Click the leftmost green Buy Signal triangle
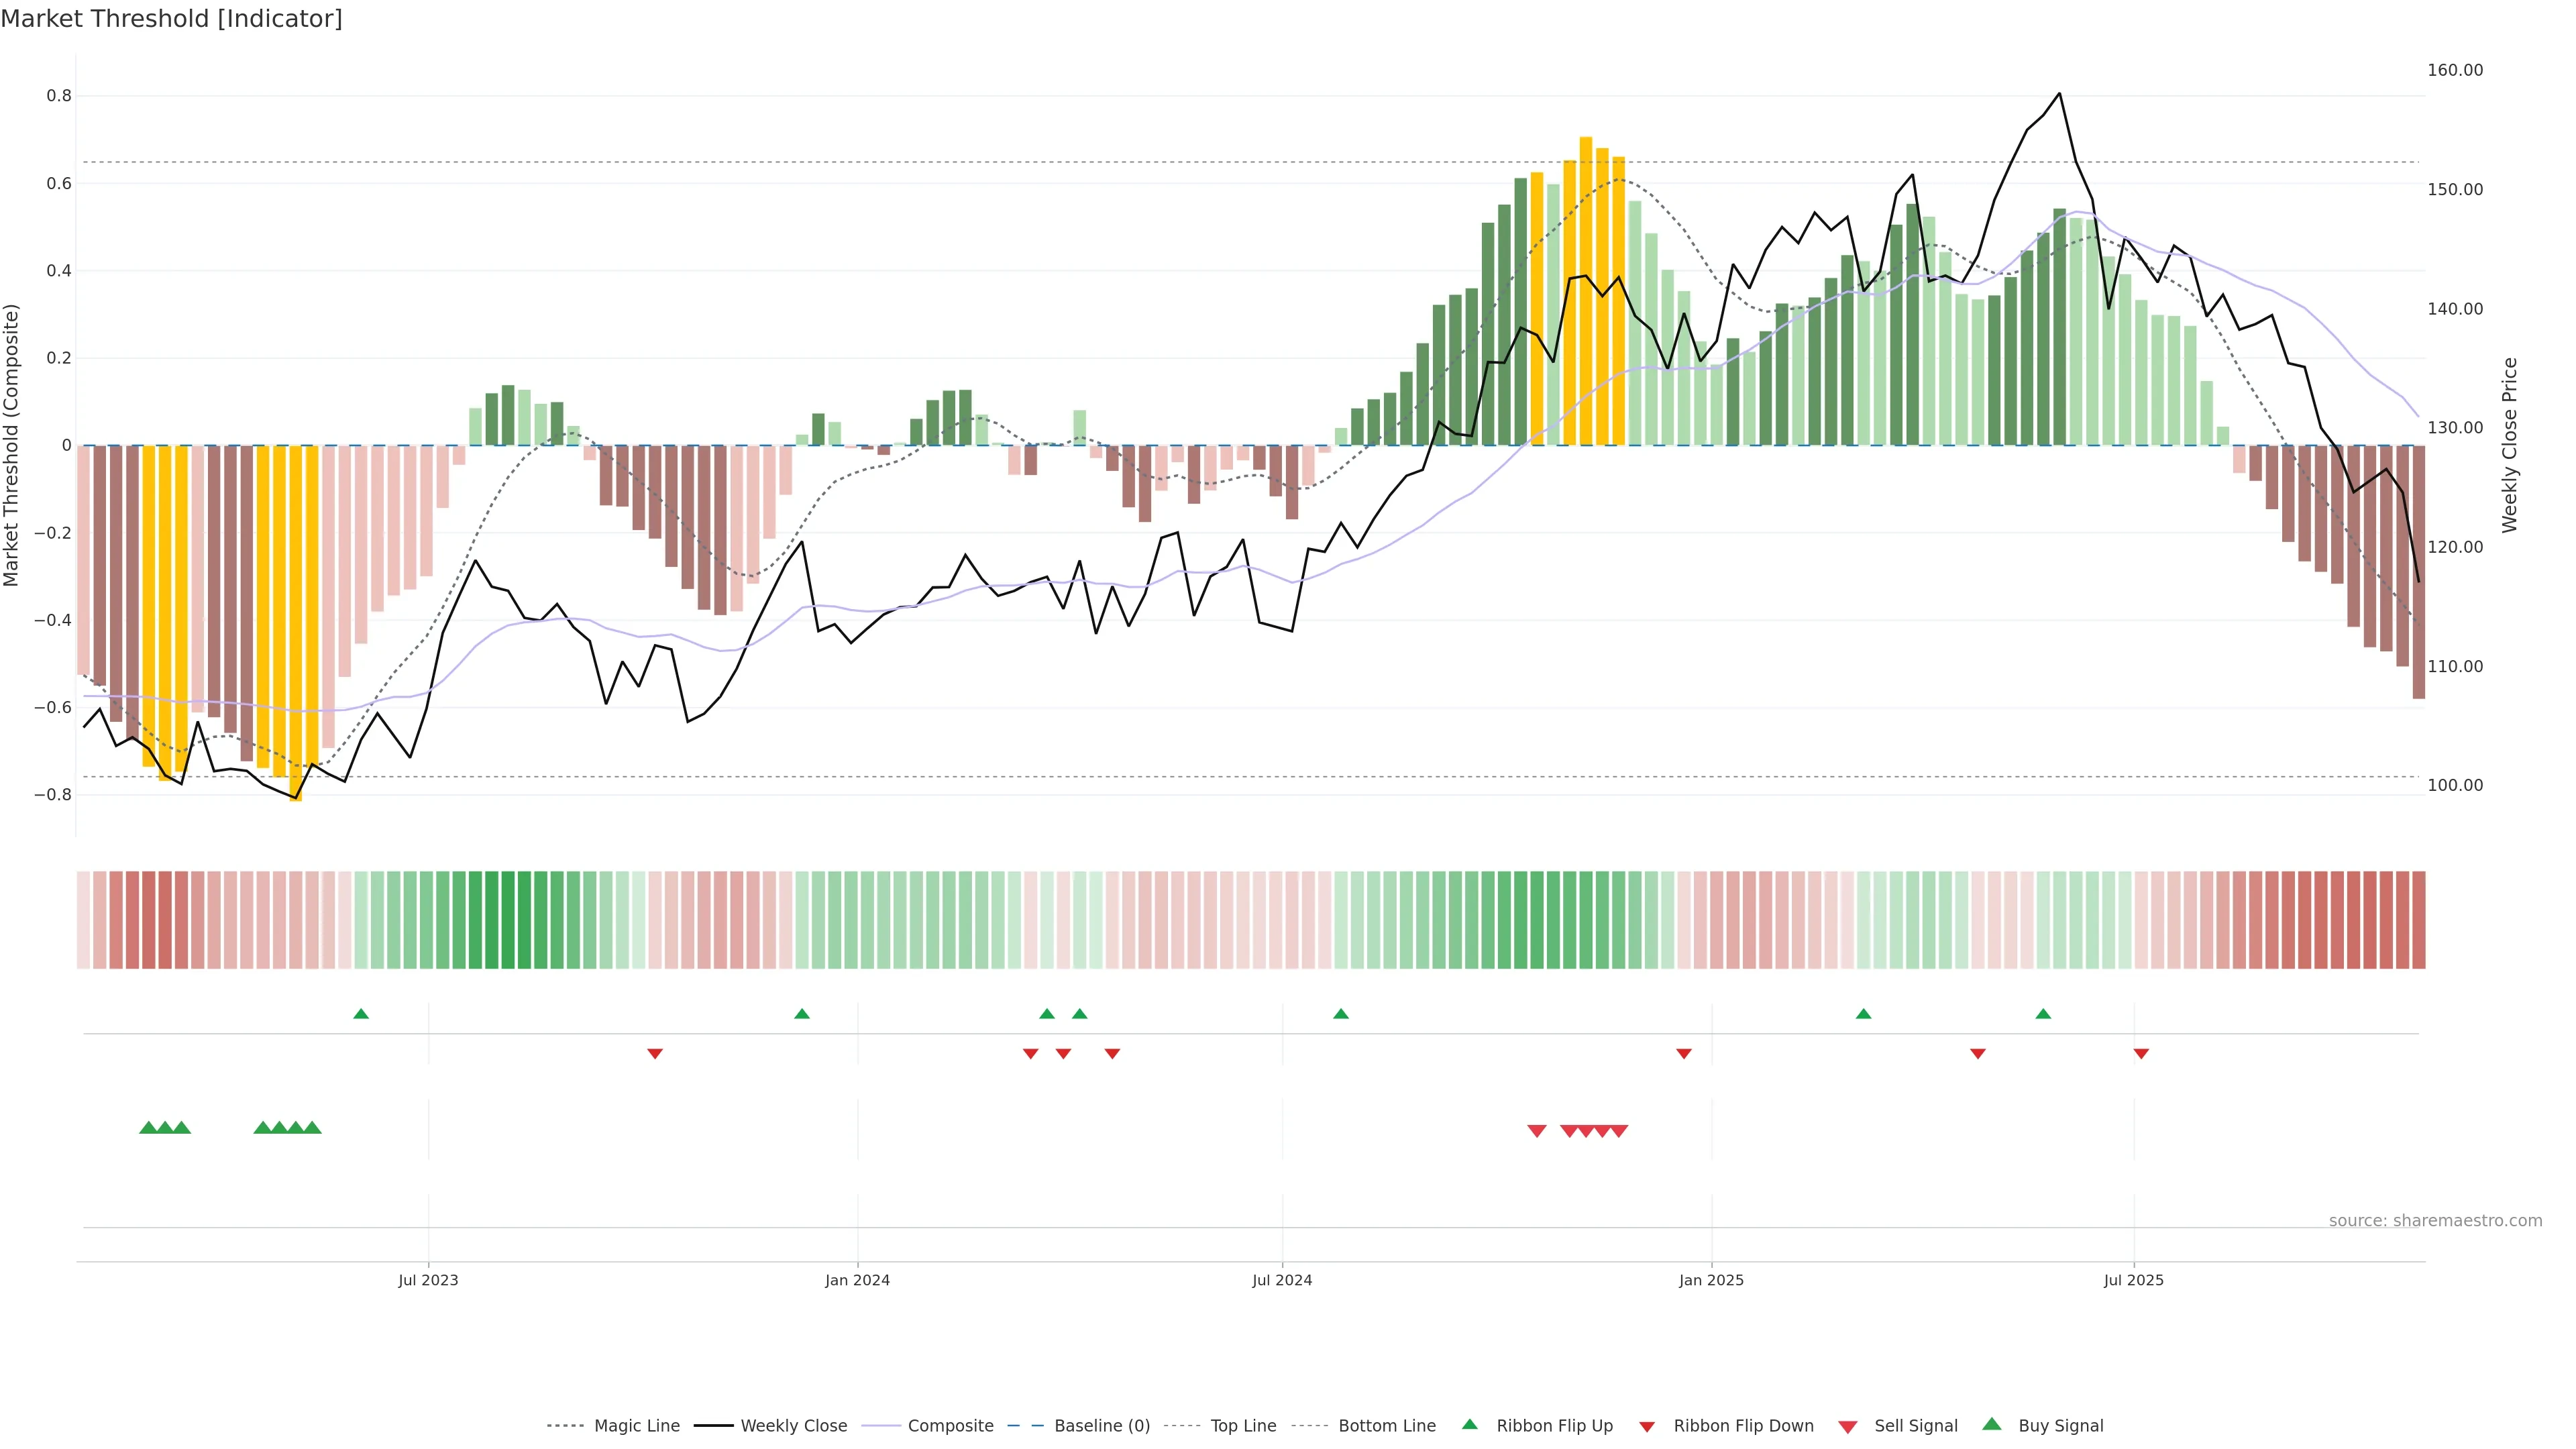Screen dimensions: 2576x1449 (148, 1128)
